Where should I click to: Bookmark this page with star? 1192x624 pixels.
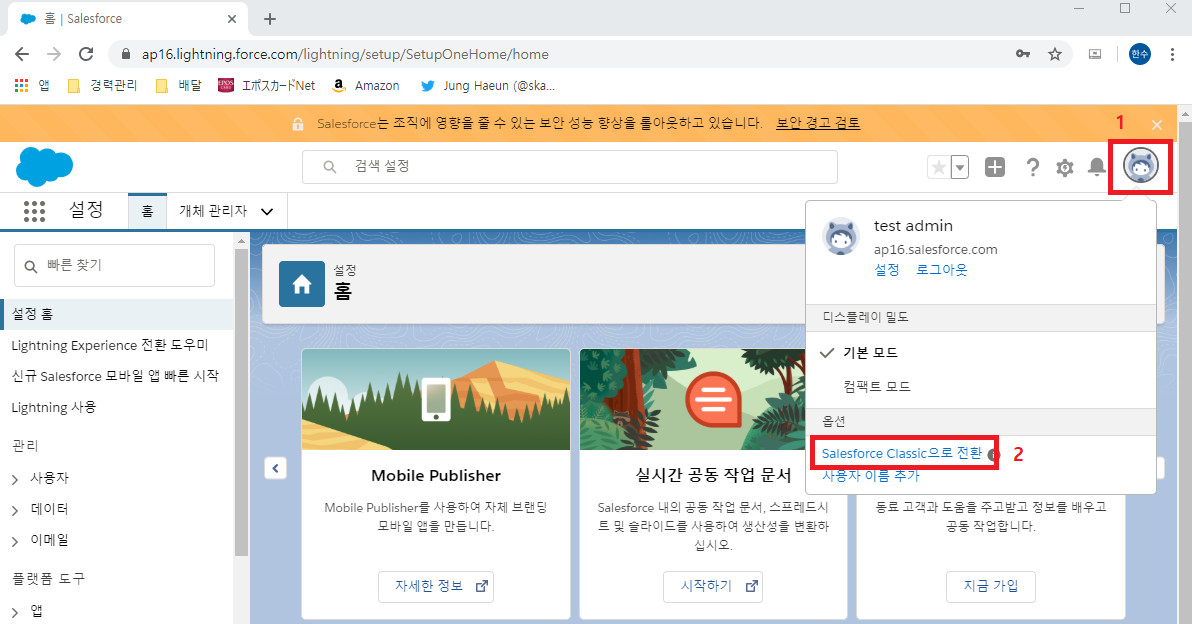tap(1054, 54)
